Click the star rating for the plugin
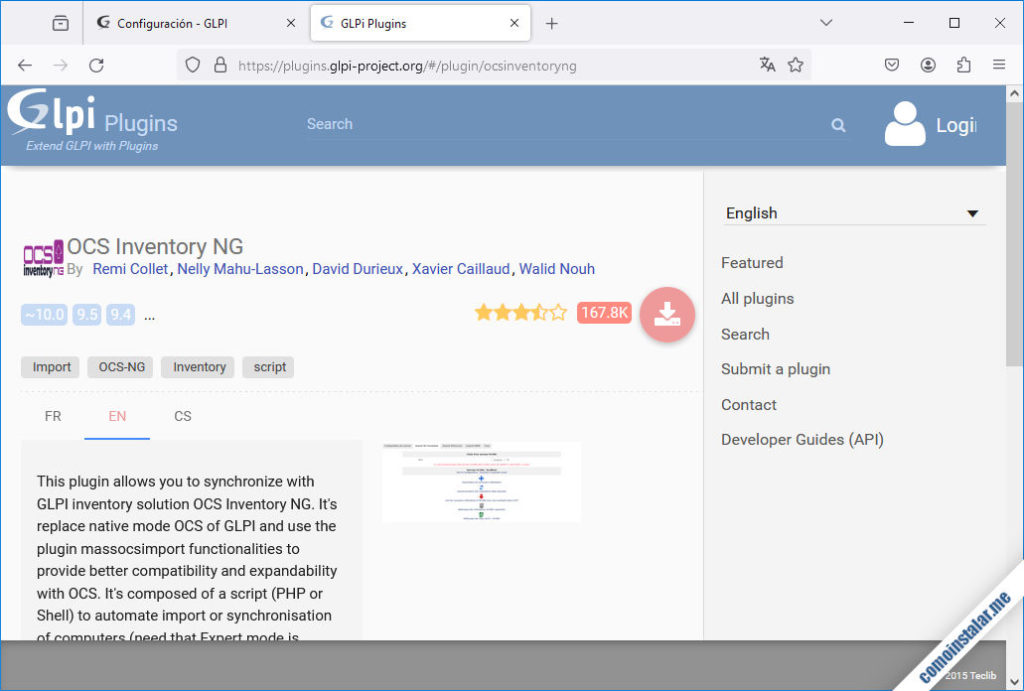1024x691 pixels. pos(520,313)
